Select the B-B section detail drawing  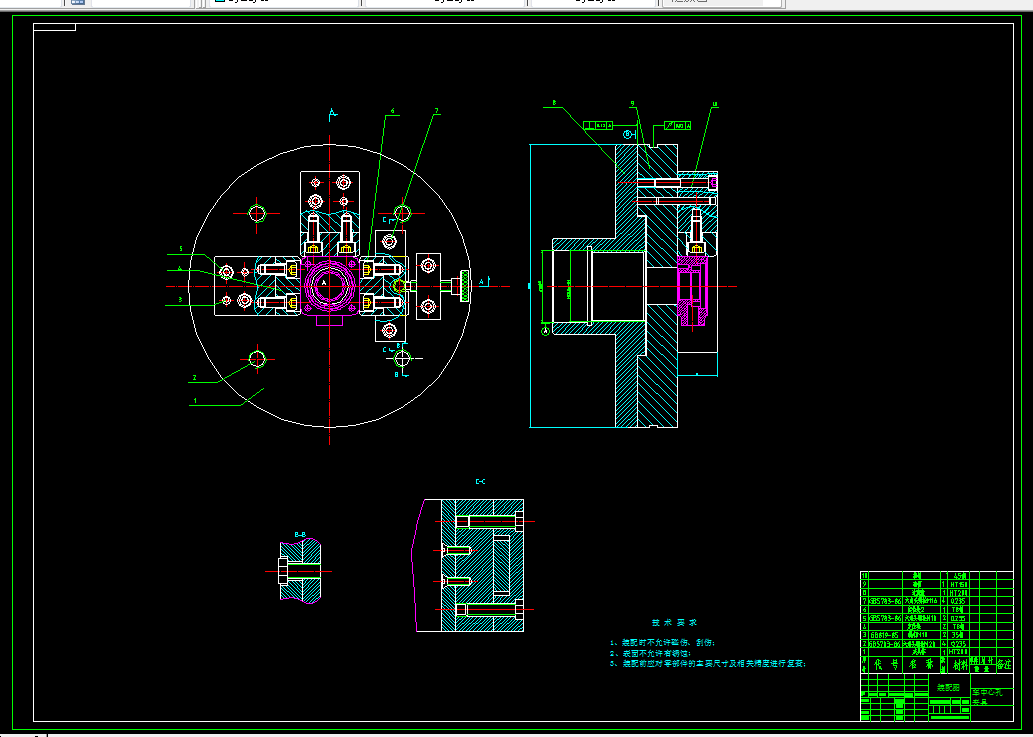click(298, 572)
